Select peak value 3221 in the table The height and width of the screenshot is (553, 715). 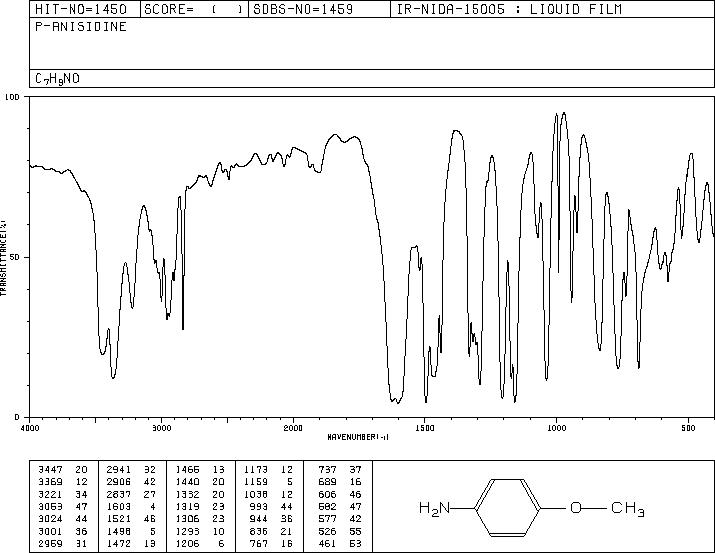(x=51, y=494)
